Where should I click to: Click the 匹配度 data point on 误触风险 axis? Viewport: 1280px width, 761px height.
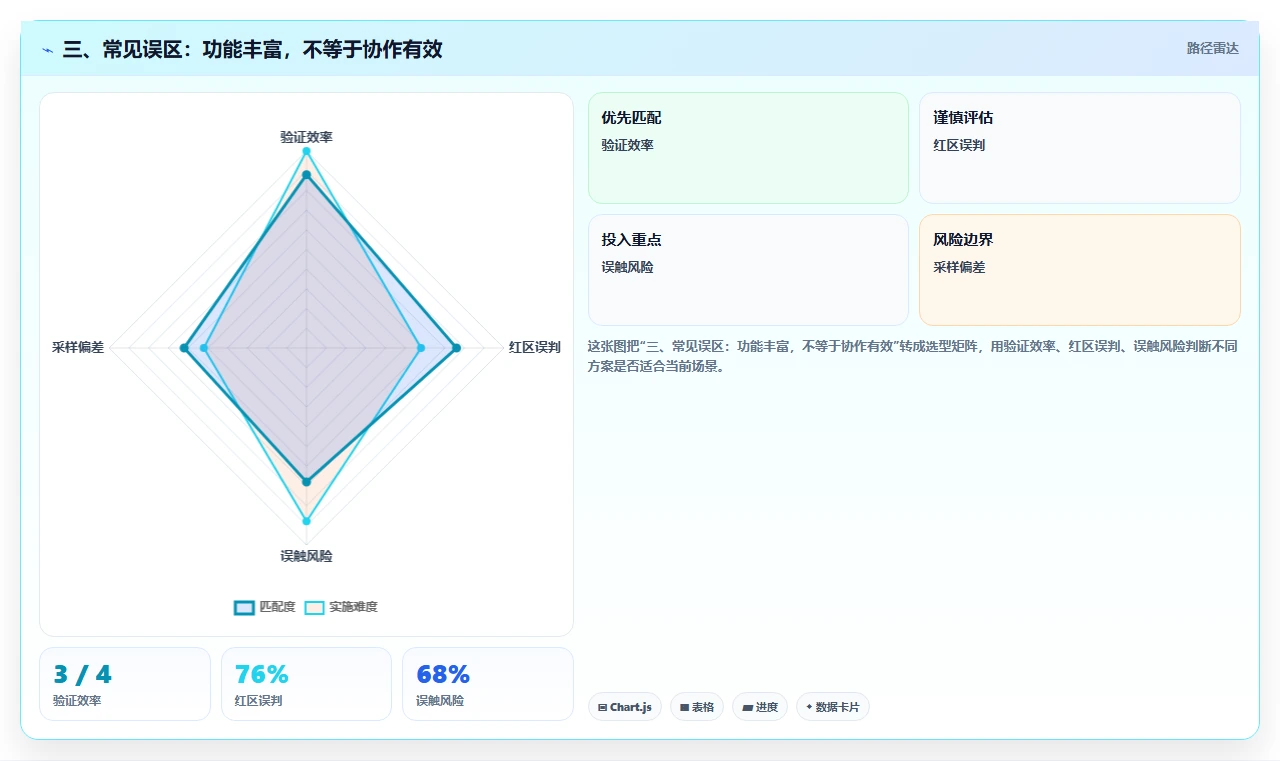[x=306, y=482]
